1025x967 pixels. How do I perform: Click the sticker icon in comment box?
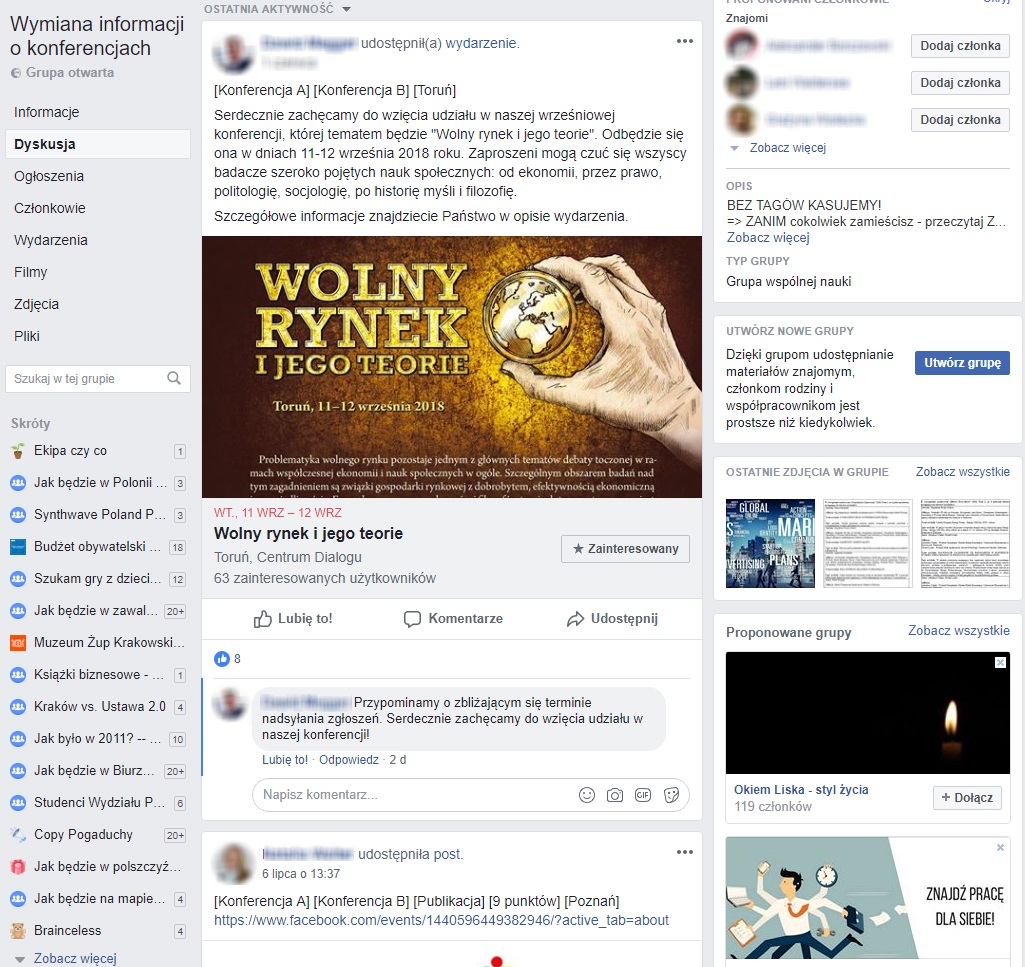pyautogui.click(x=671, y=795)
